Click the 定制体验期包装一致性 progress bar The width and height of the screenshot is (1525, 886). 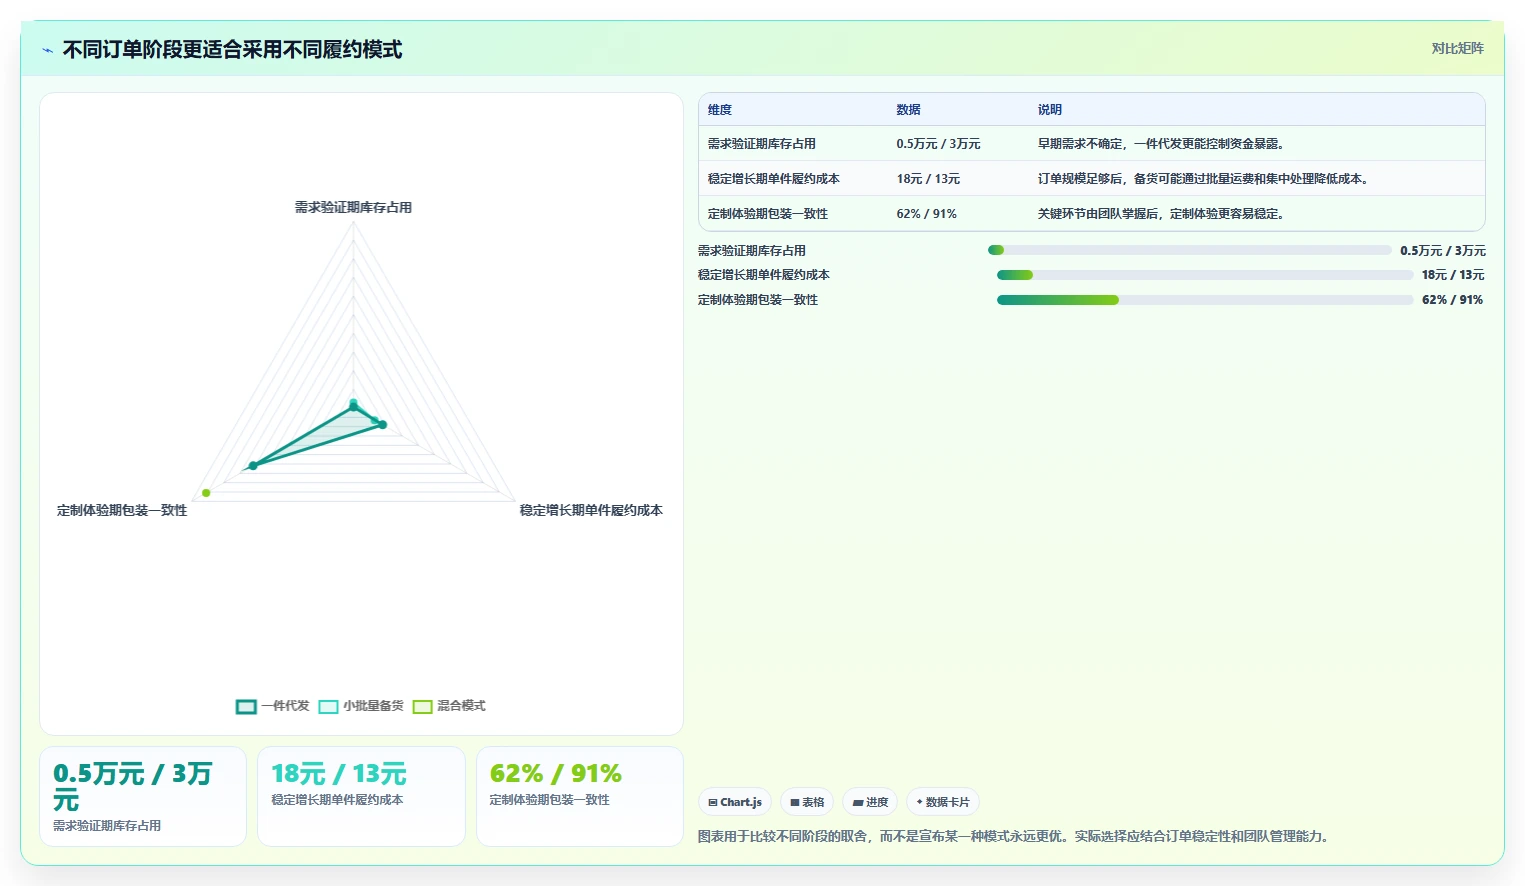click(1205, 300)
